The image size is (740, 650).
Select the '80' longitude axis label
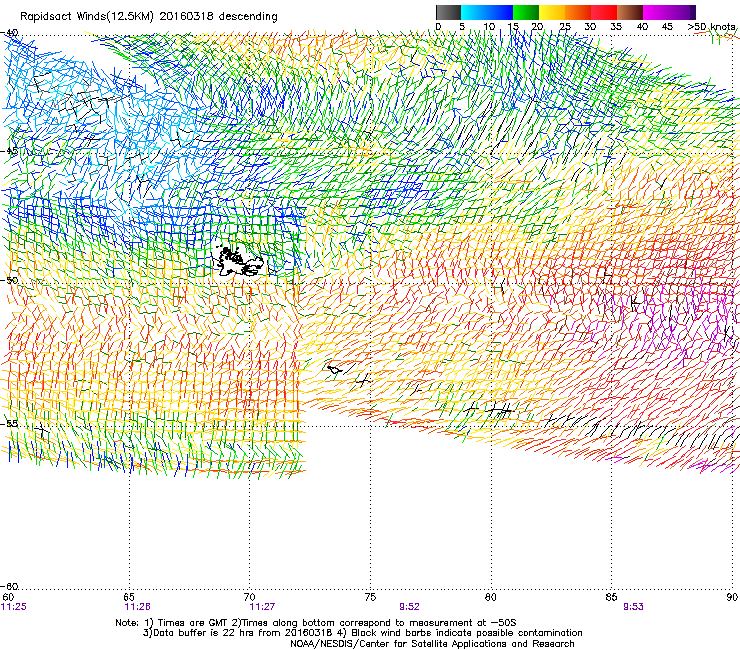(491, 597)
